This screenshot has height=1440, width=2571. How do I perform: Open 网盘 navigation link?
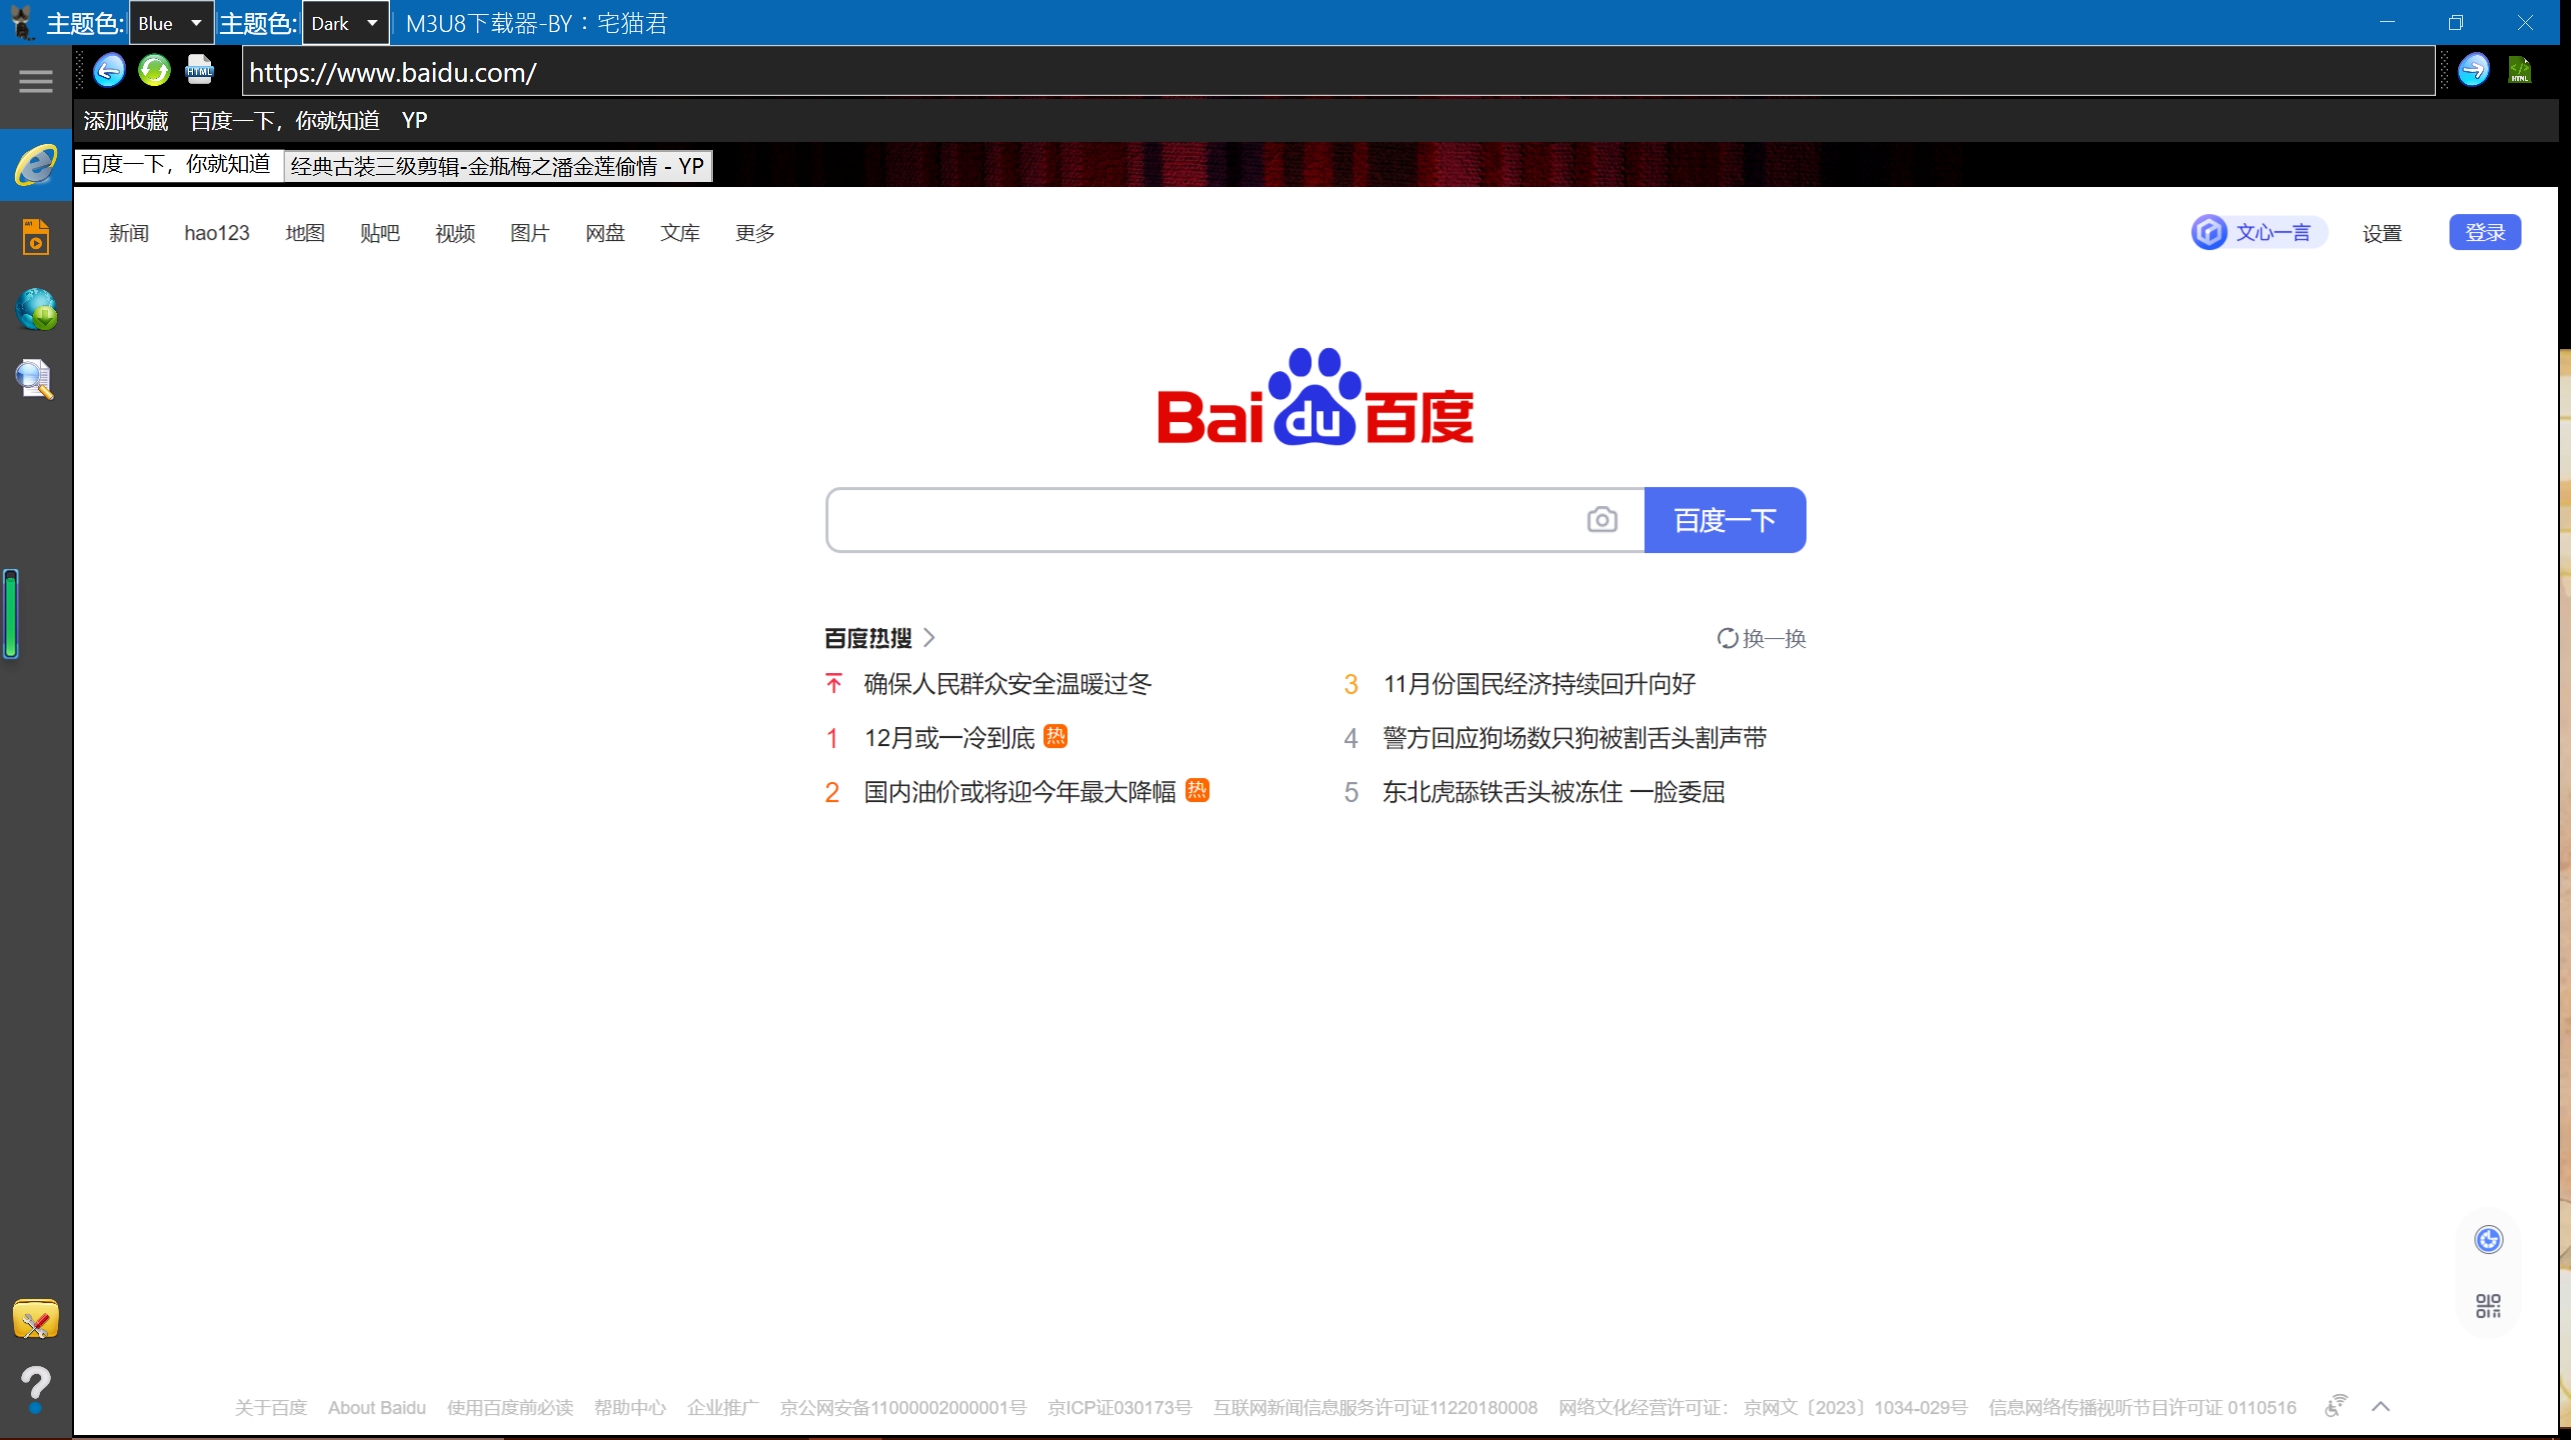point(605,233)
